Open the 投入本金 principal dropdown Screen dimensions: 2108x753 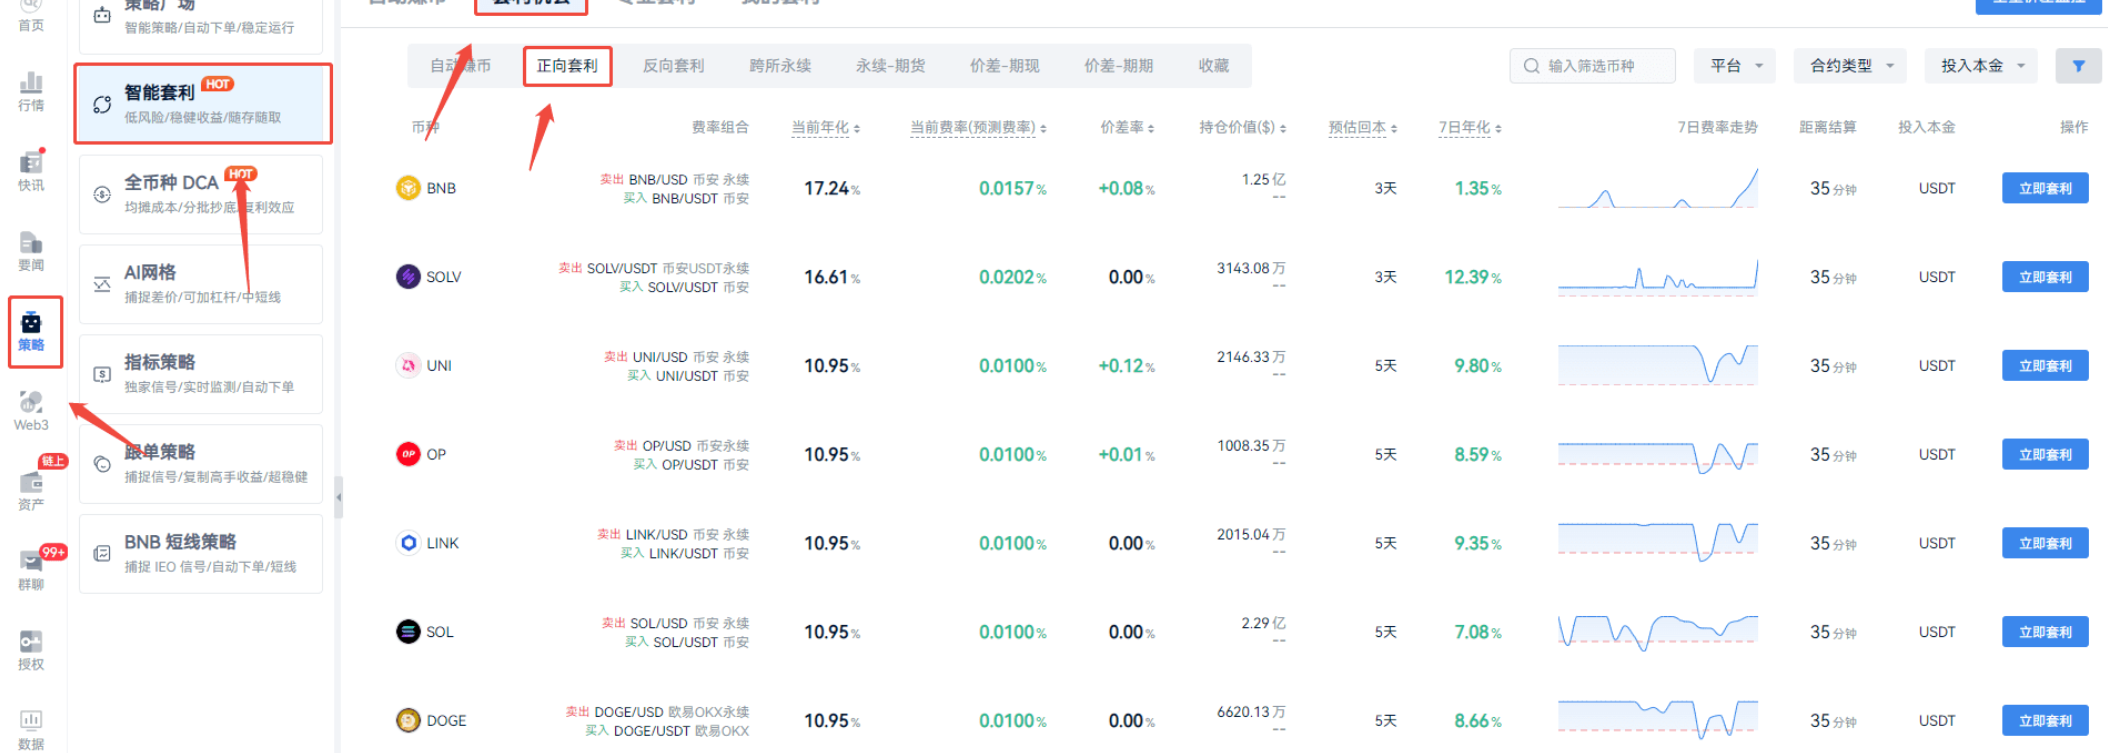tap(1981, 66)
